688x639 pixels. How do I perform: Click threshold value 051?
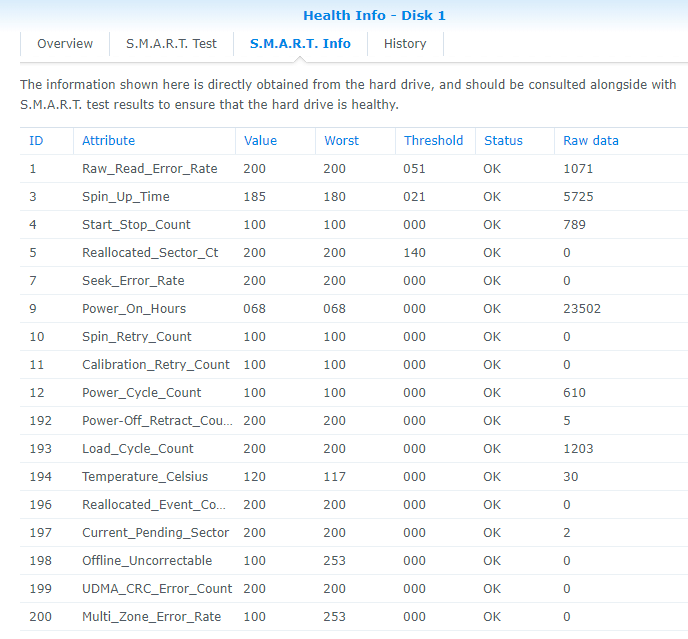click(414, 169)
